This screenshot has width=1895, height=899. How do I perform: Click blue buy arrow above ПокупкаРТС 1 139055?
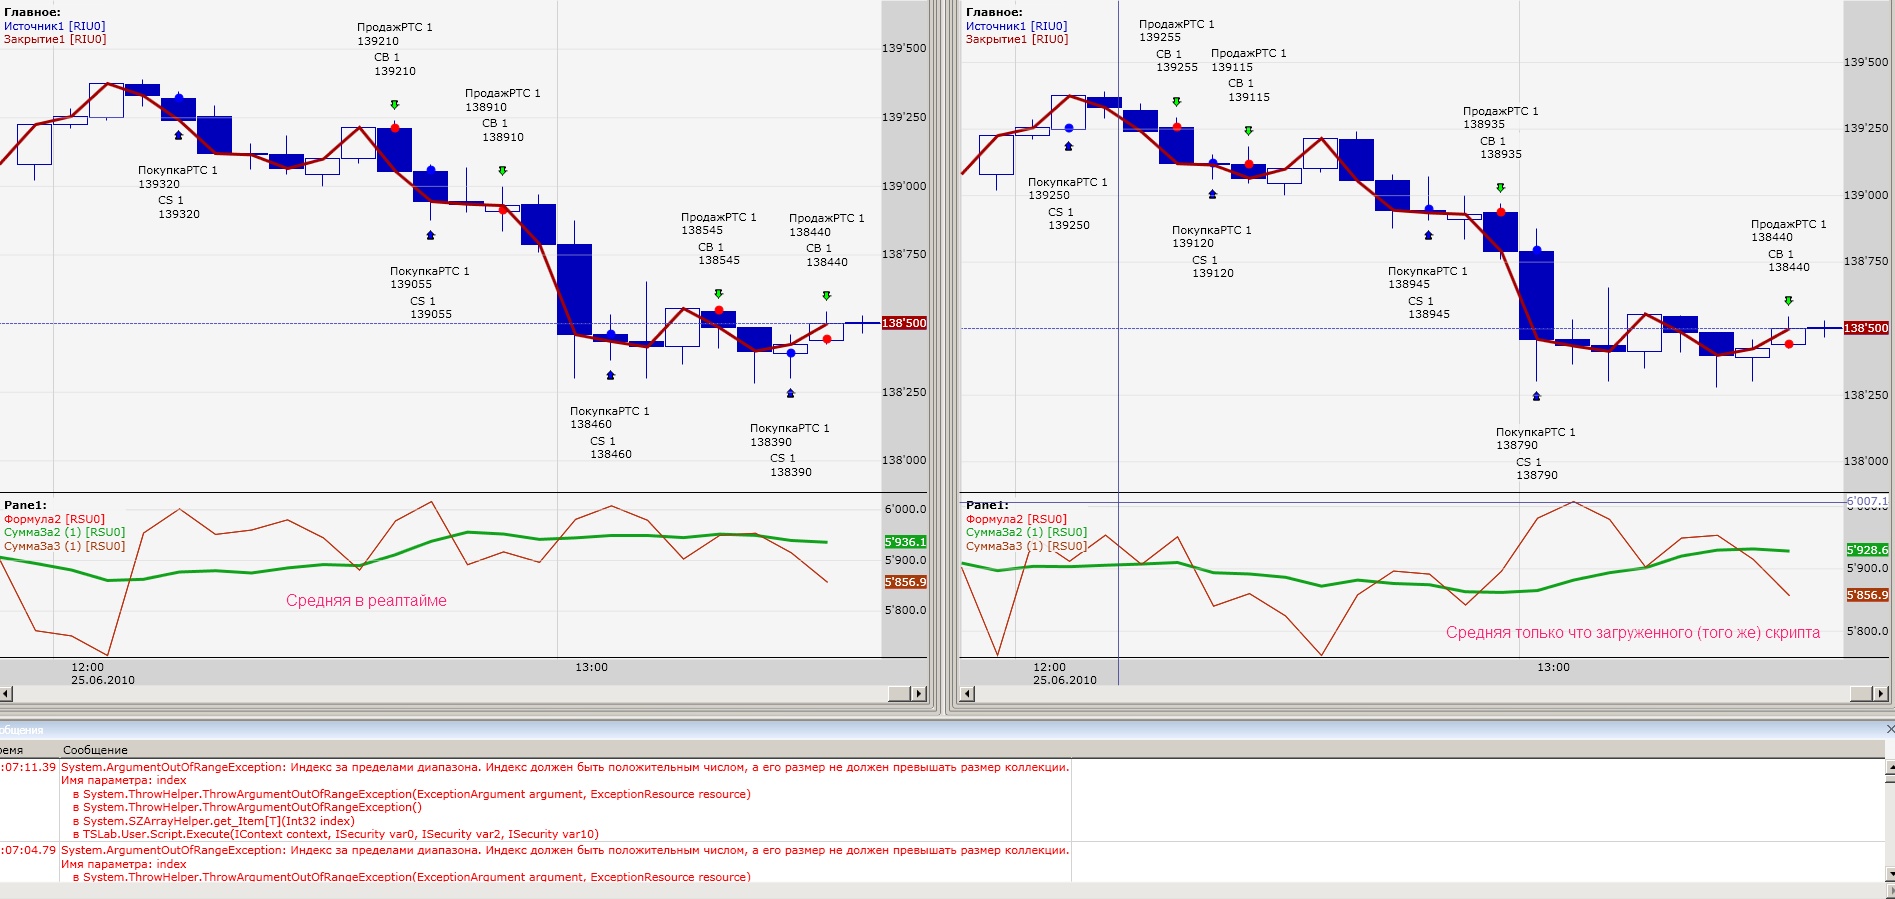click(431, 235)
